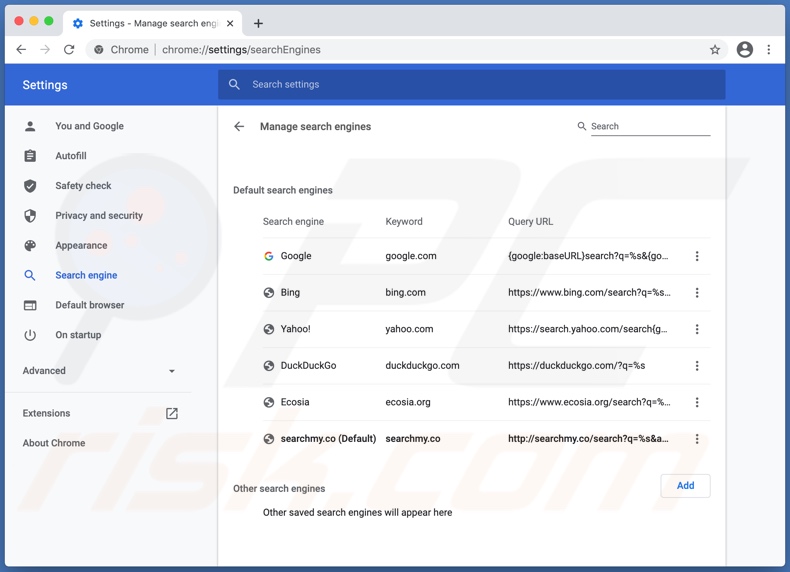
Task: Open more actions for Yahoo!
Action: tap(697, 329)
